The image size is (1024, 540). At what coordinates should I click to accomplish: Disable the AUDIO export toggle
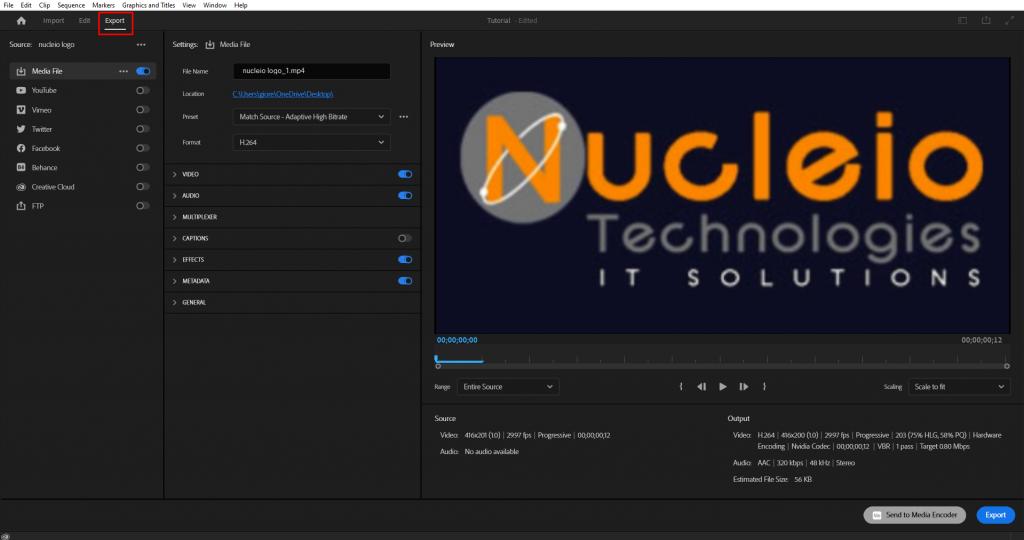(405, 195)
